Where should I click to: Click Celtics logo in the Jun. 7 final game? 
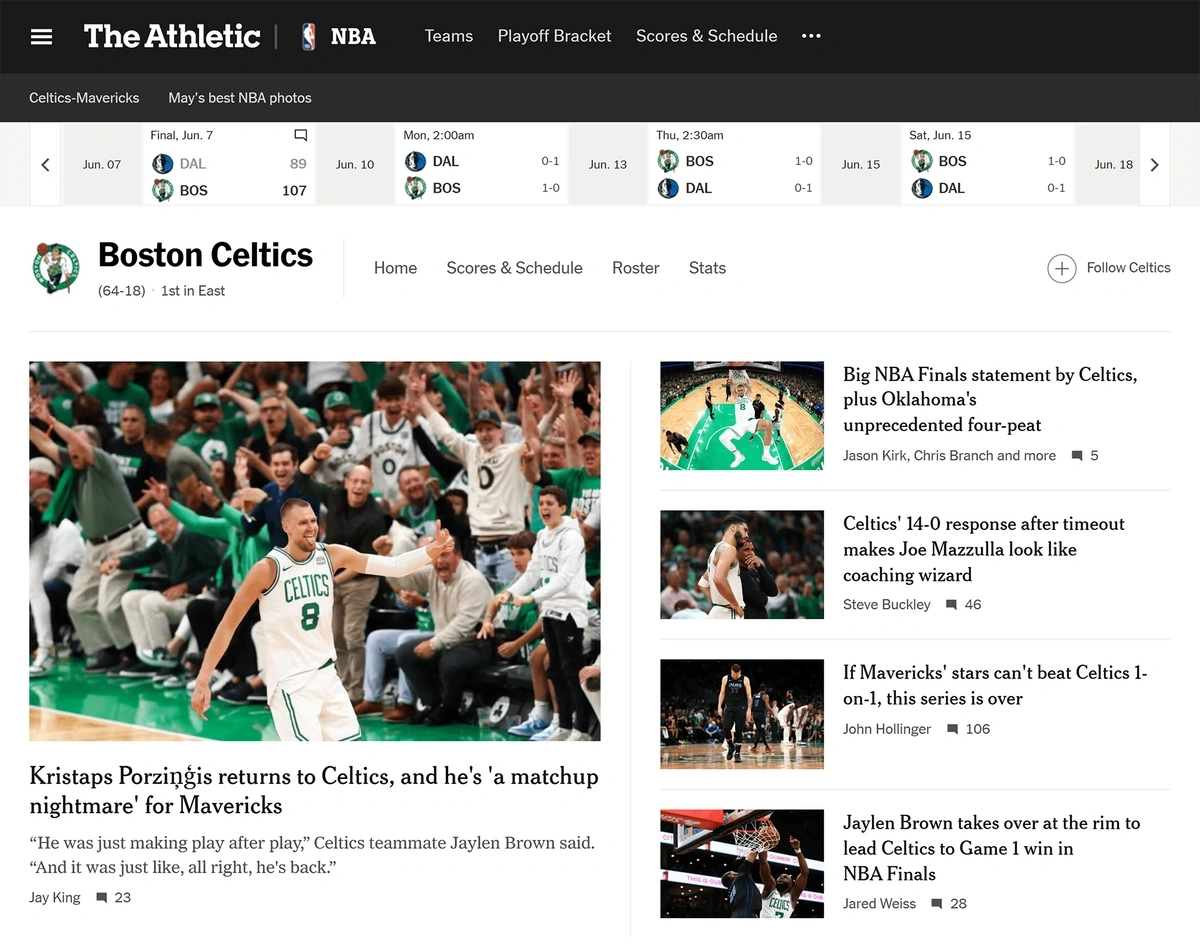163,190
